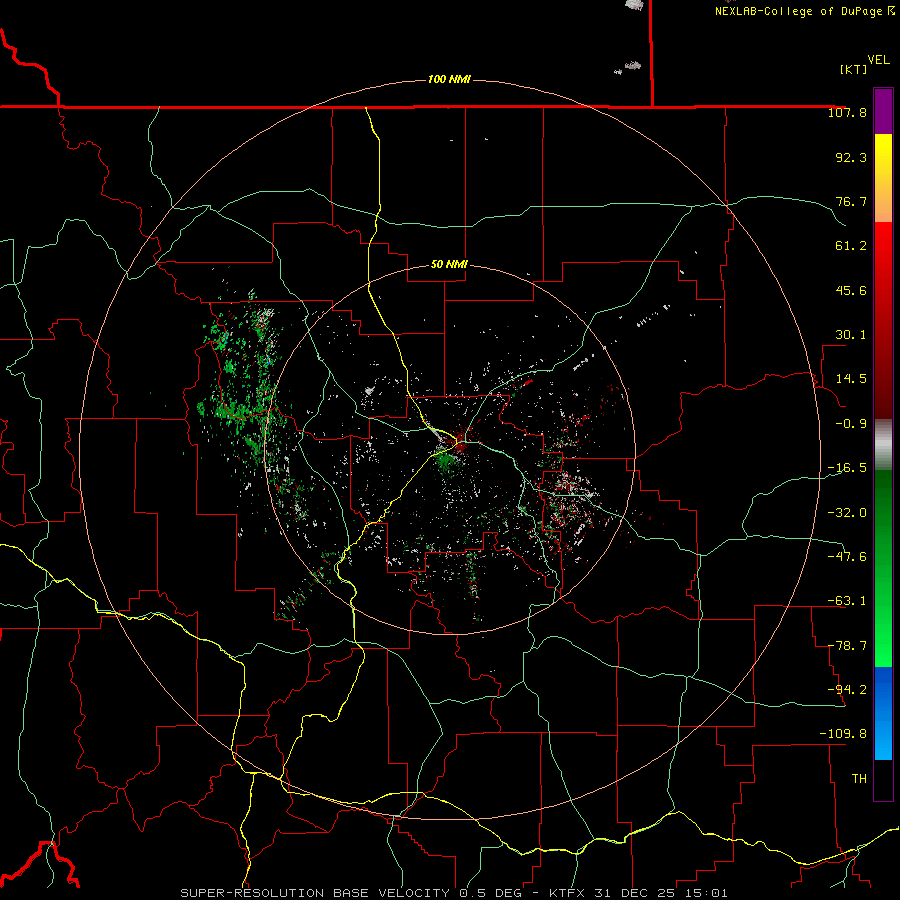The height and width of the screenshot is (900, 900).
Task: Click the product caption text at the bottom
Action: coord(454,893)
